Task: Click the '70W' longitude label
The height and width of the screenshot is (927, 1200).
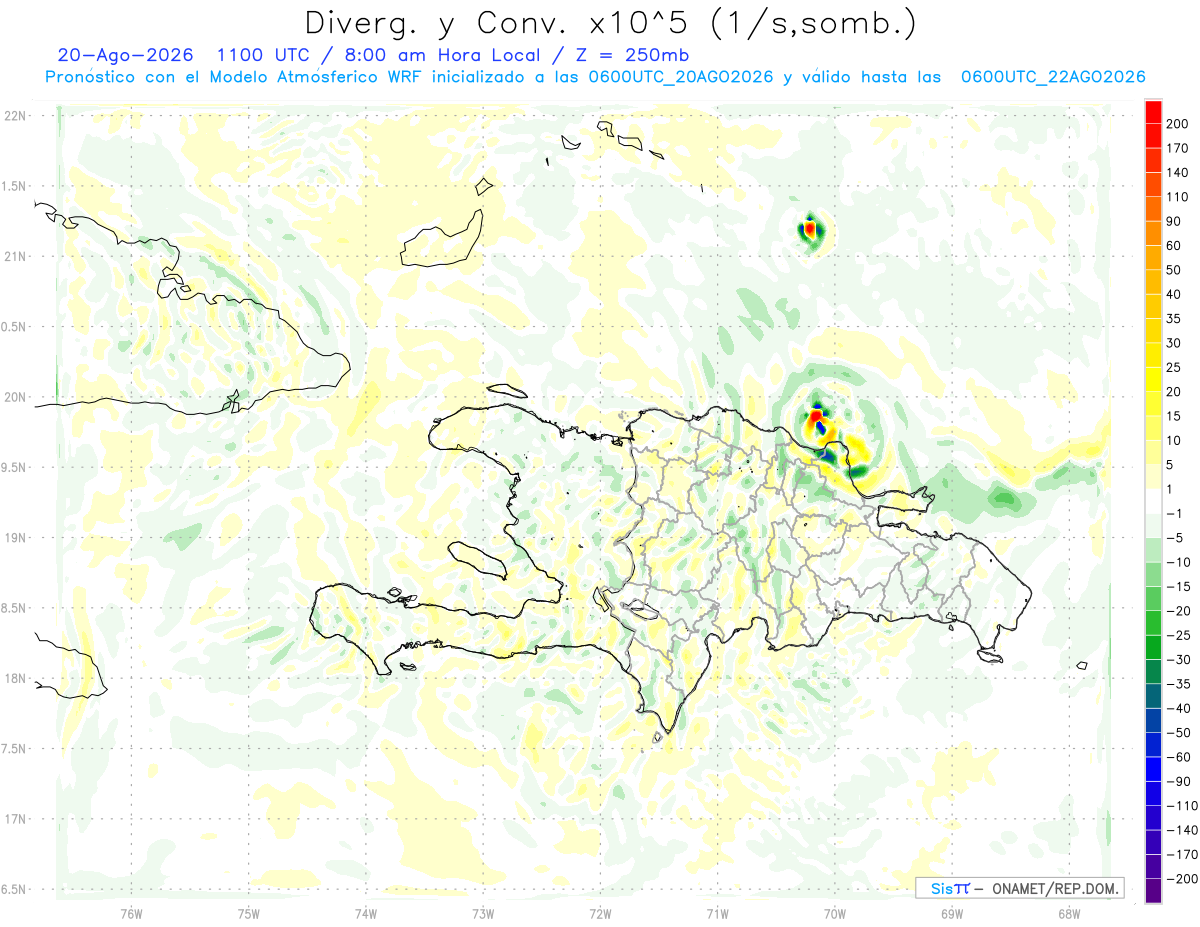Action: pos(835,915)
